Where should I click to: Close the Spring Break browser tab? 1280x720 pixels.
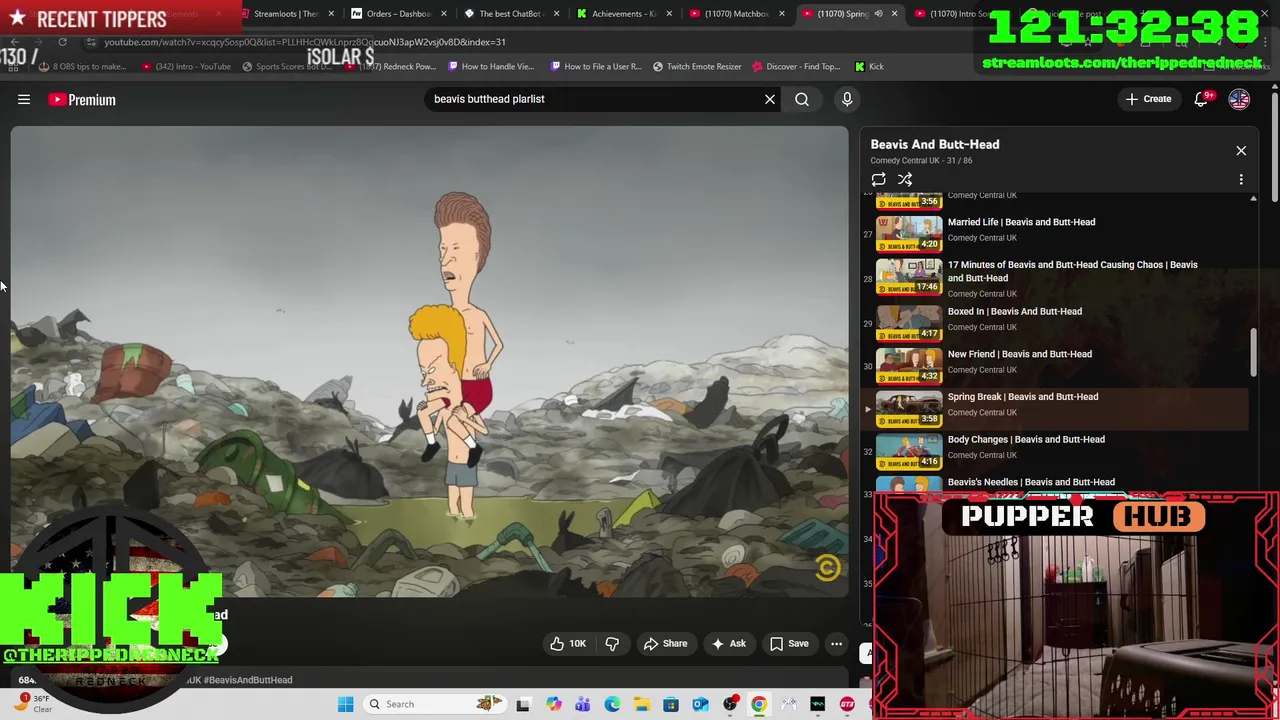894,14
